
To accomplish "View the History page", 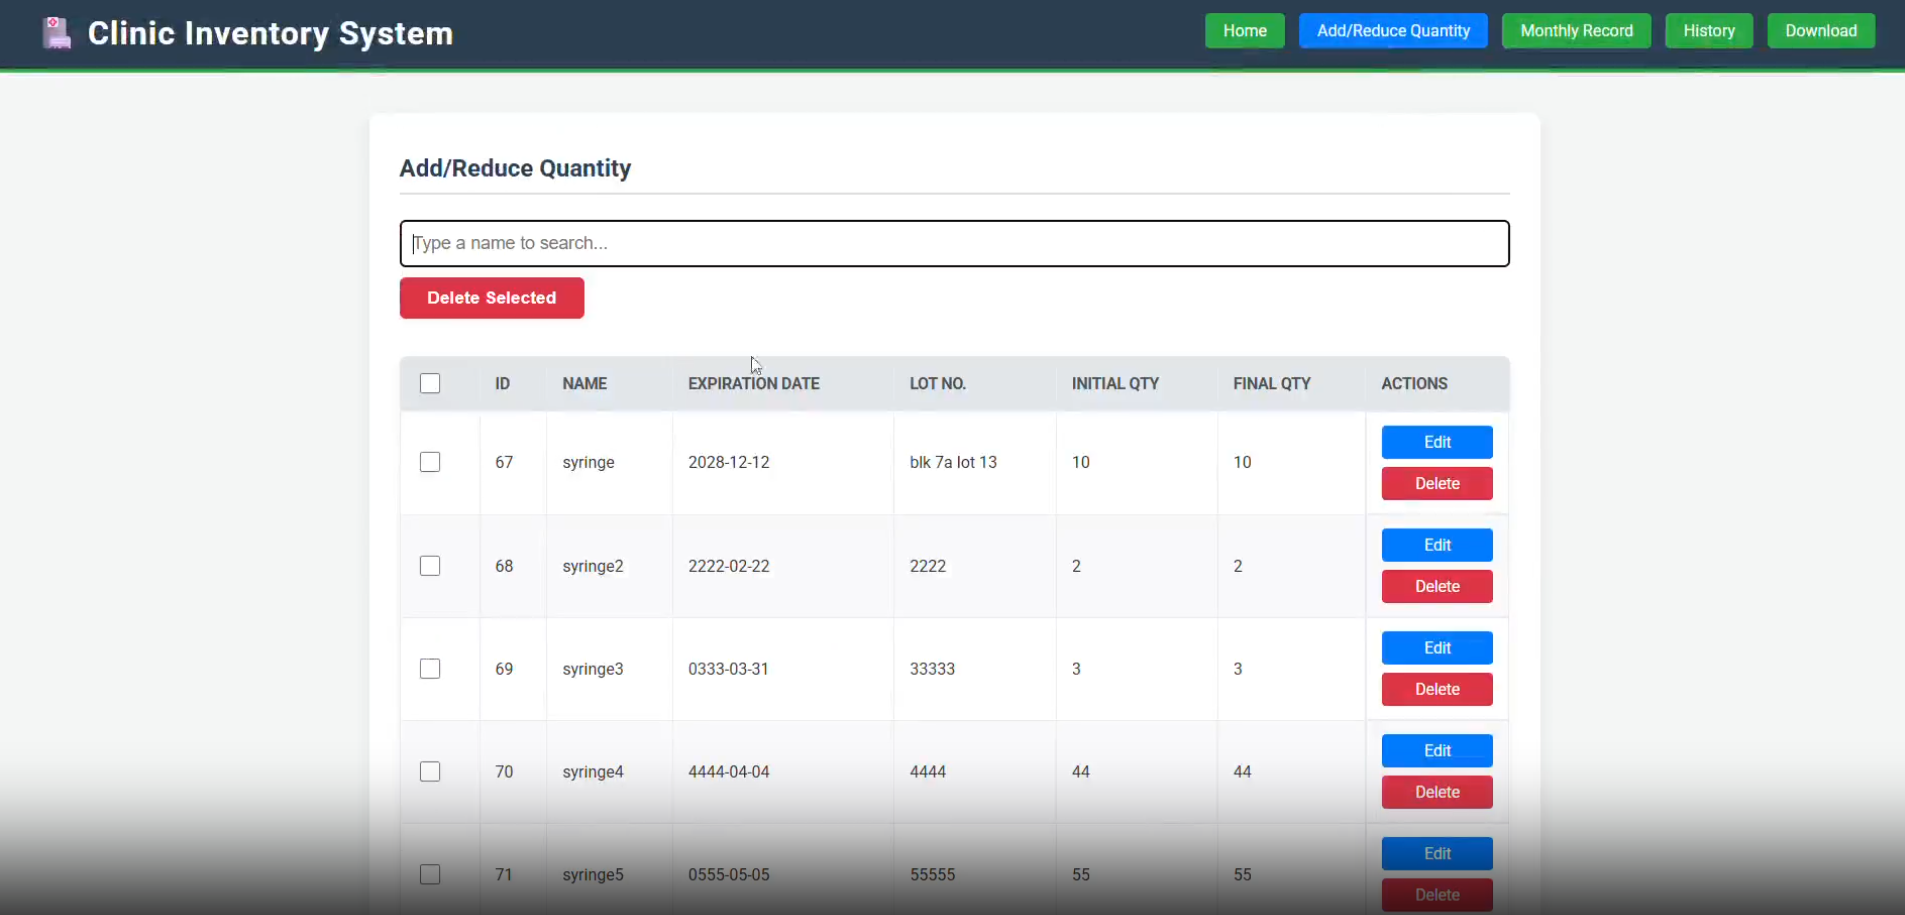I will (x=1708, y=31).
